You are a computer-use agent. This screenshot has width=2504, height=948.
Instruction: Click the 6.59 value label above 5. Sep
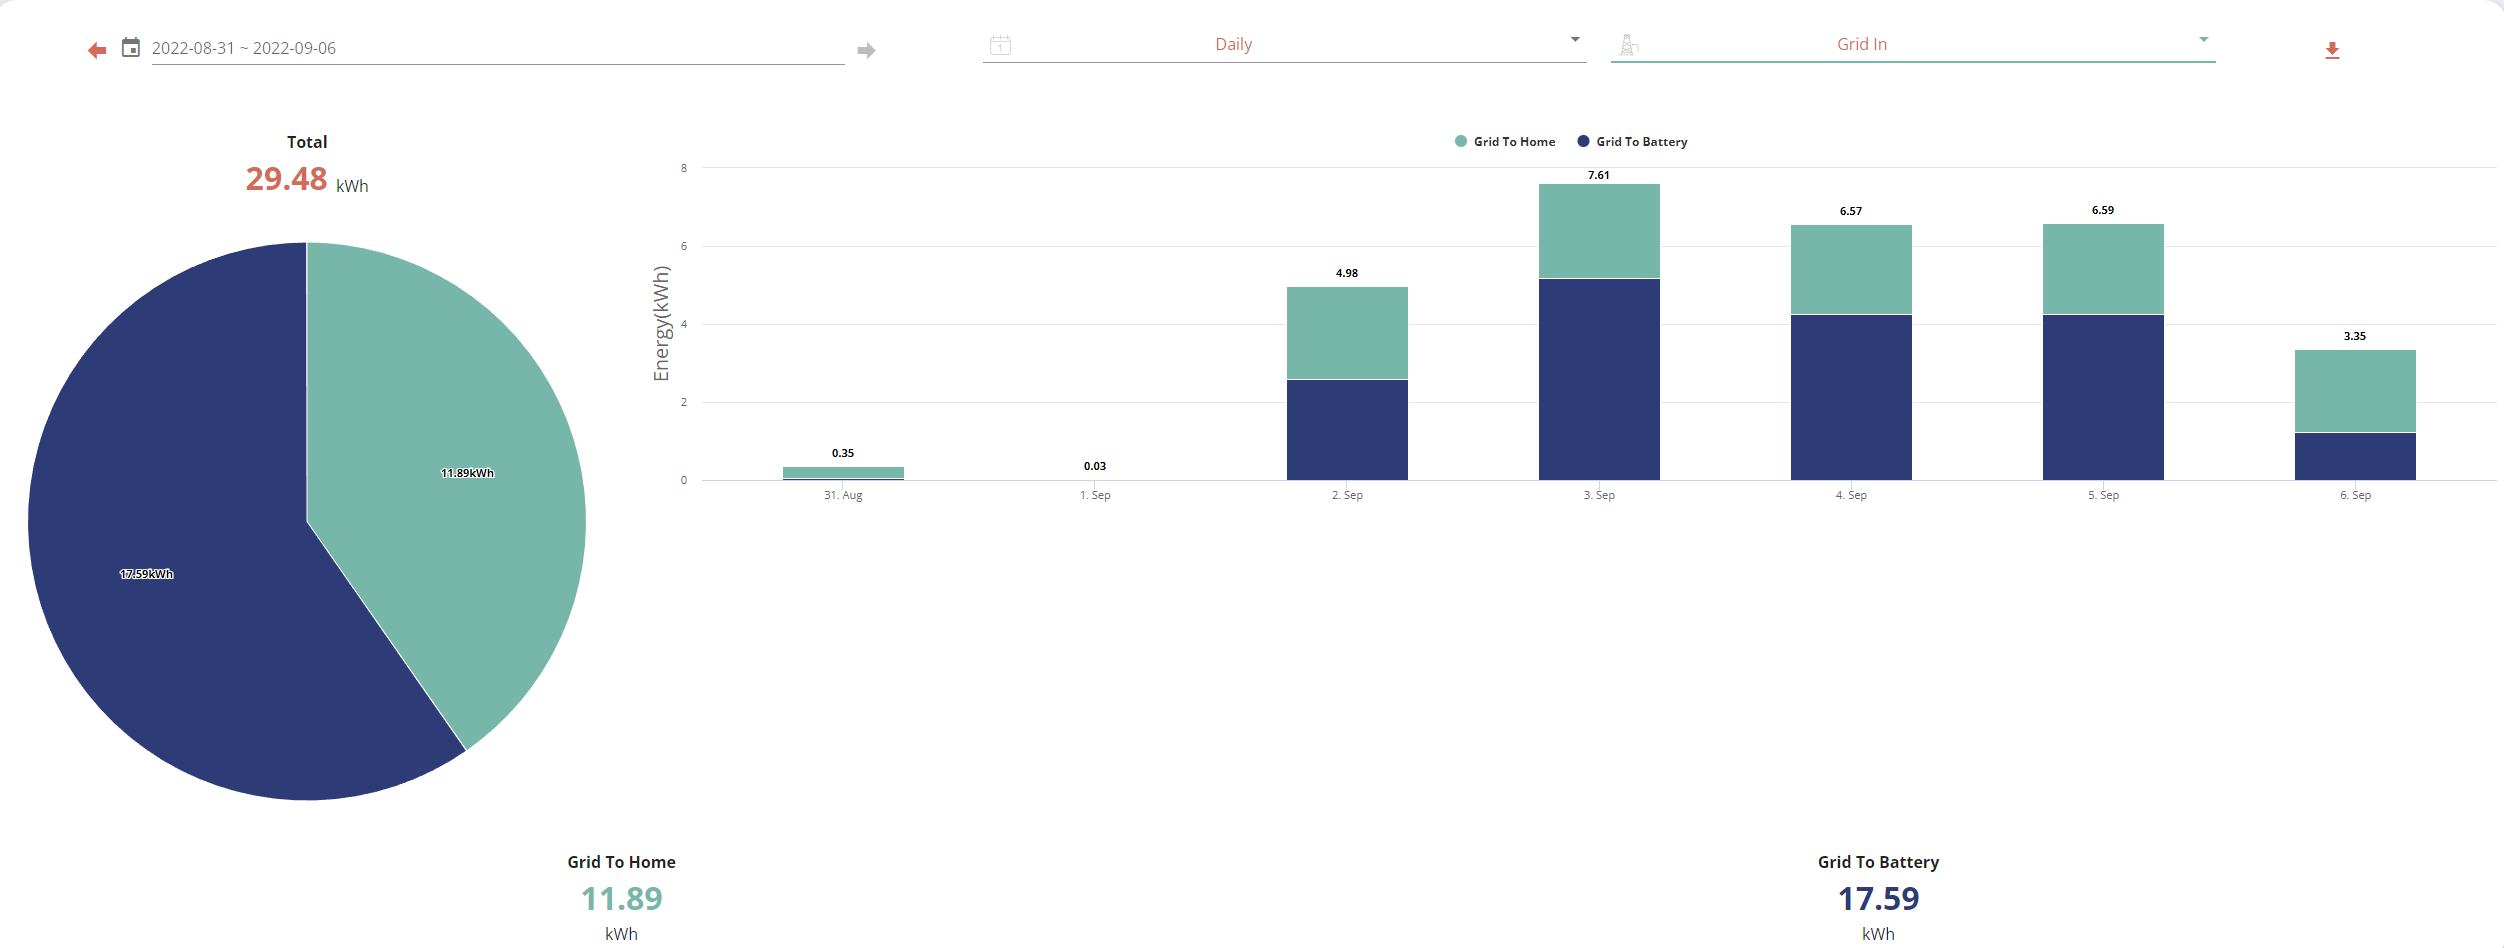pos(2103,210)
